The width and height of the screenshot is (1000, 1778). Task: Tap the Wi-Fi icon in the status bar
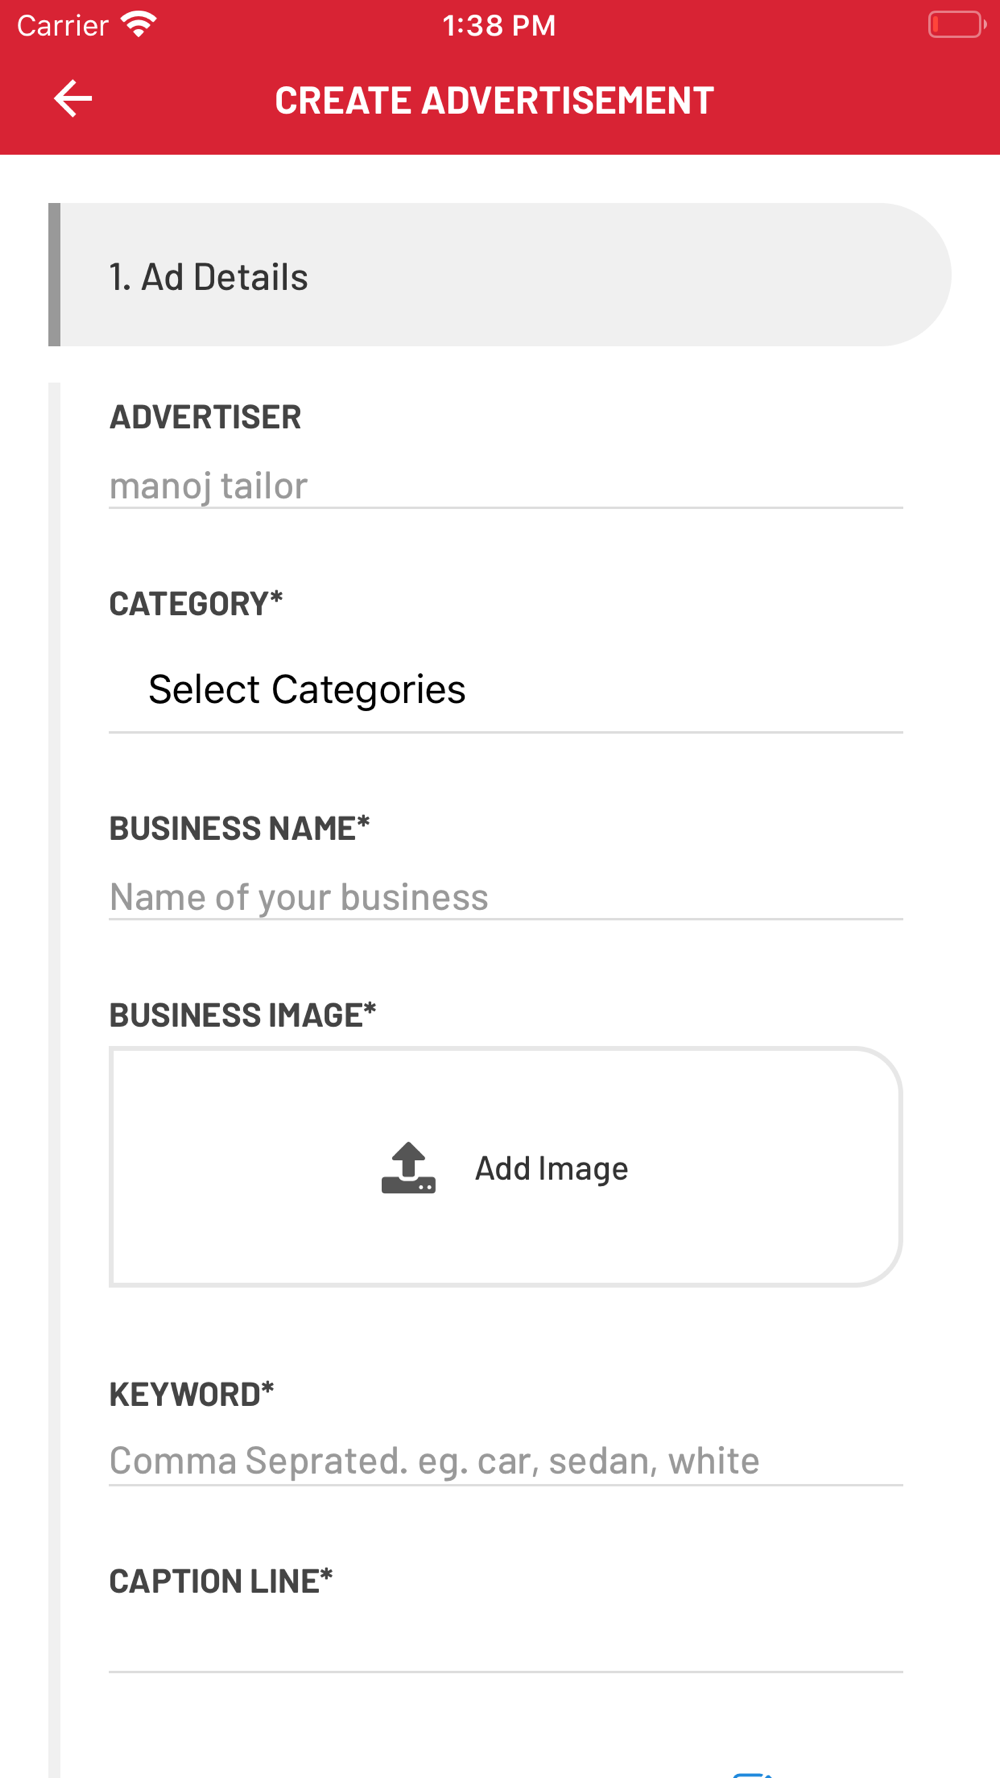(139, 25)
